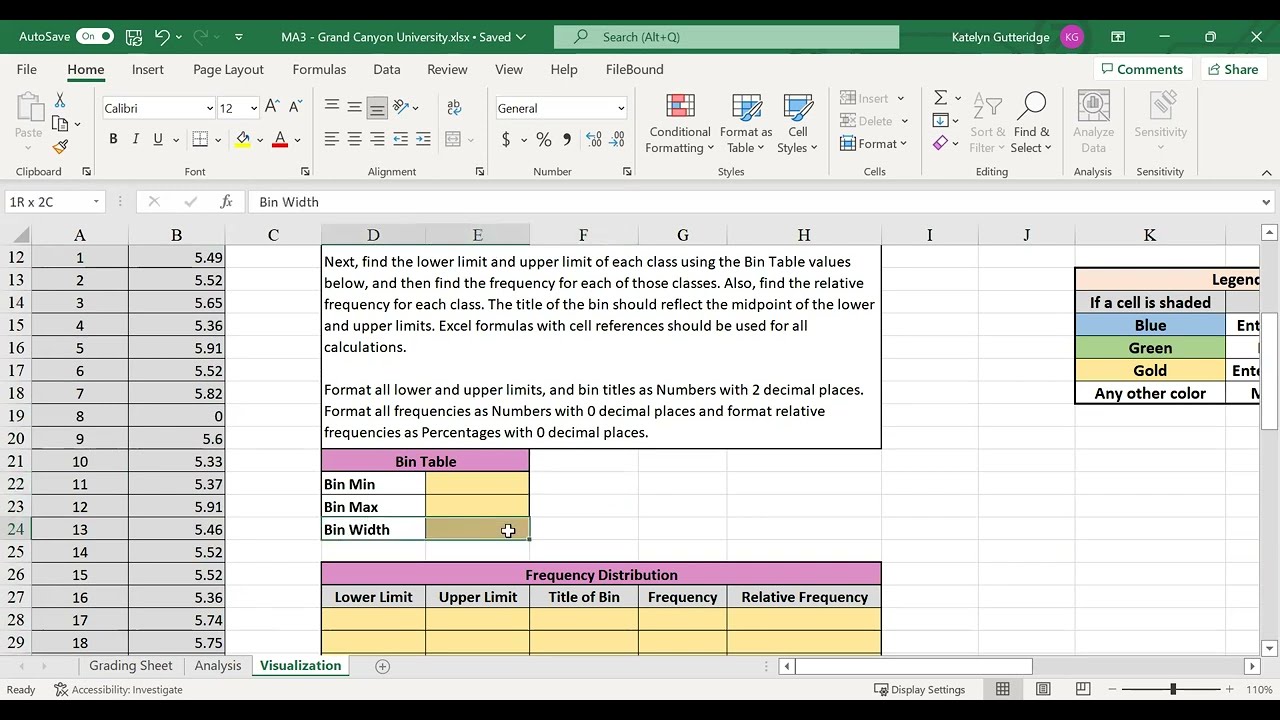Expand the Cell Styles gallery
Viewport: 1280px width, 720px height.
click(798, 124)
